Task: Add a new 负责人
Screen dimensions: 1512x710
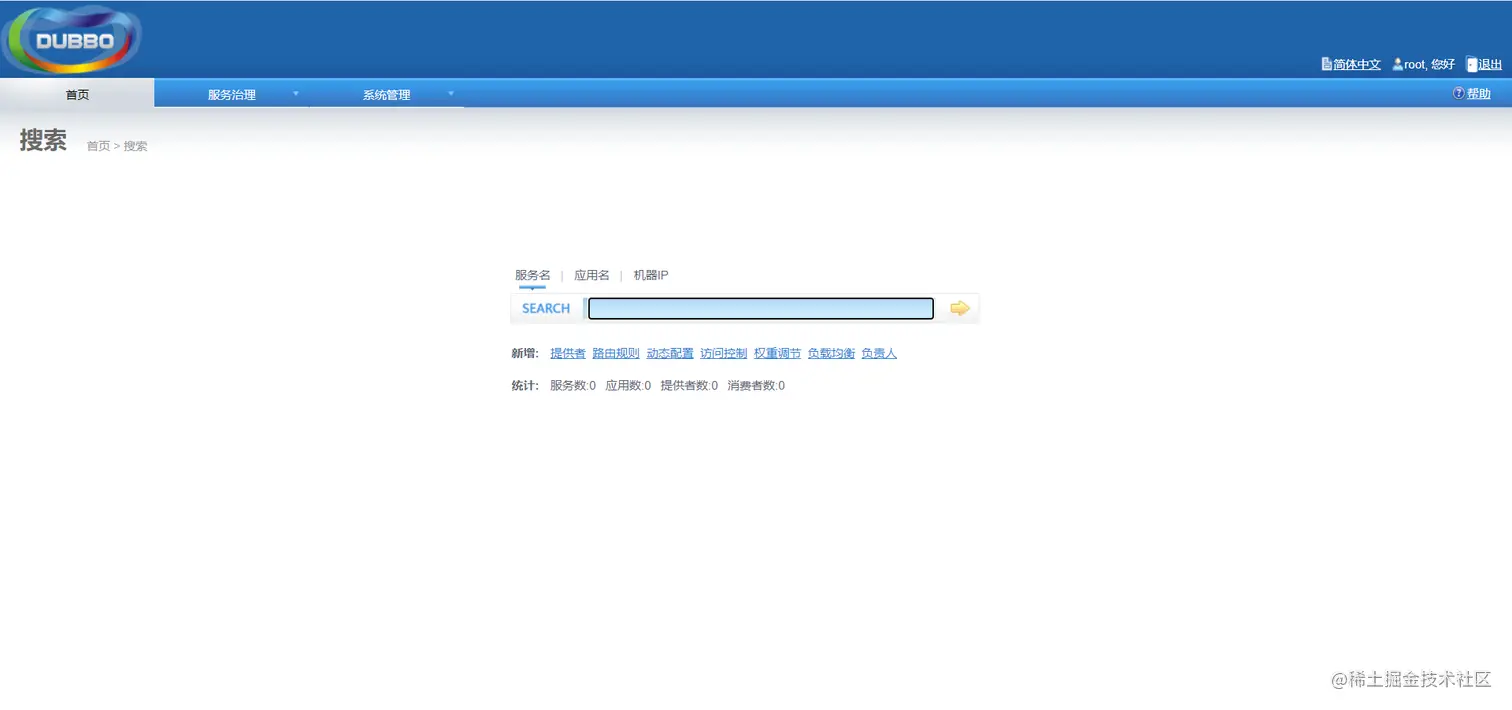Action: tap(879, 353)
